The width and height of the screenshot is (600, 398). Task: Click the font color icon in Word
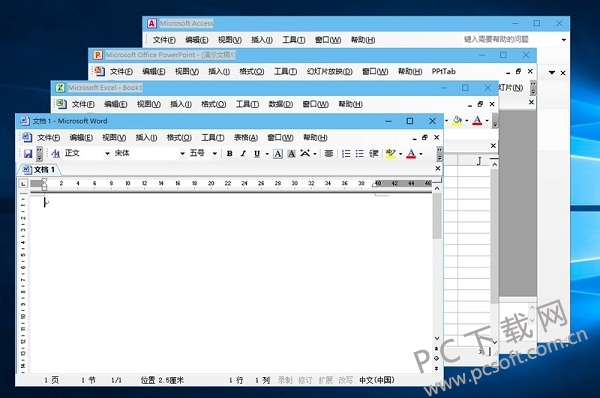coord(411,153)
